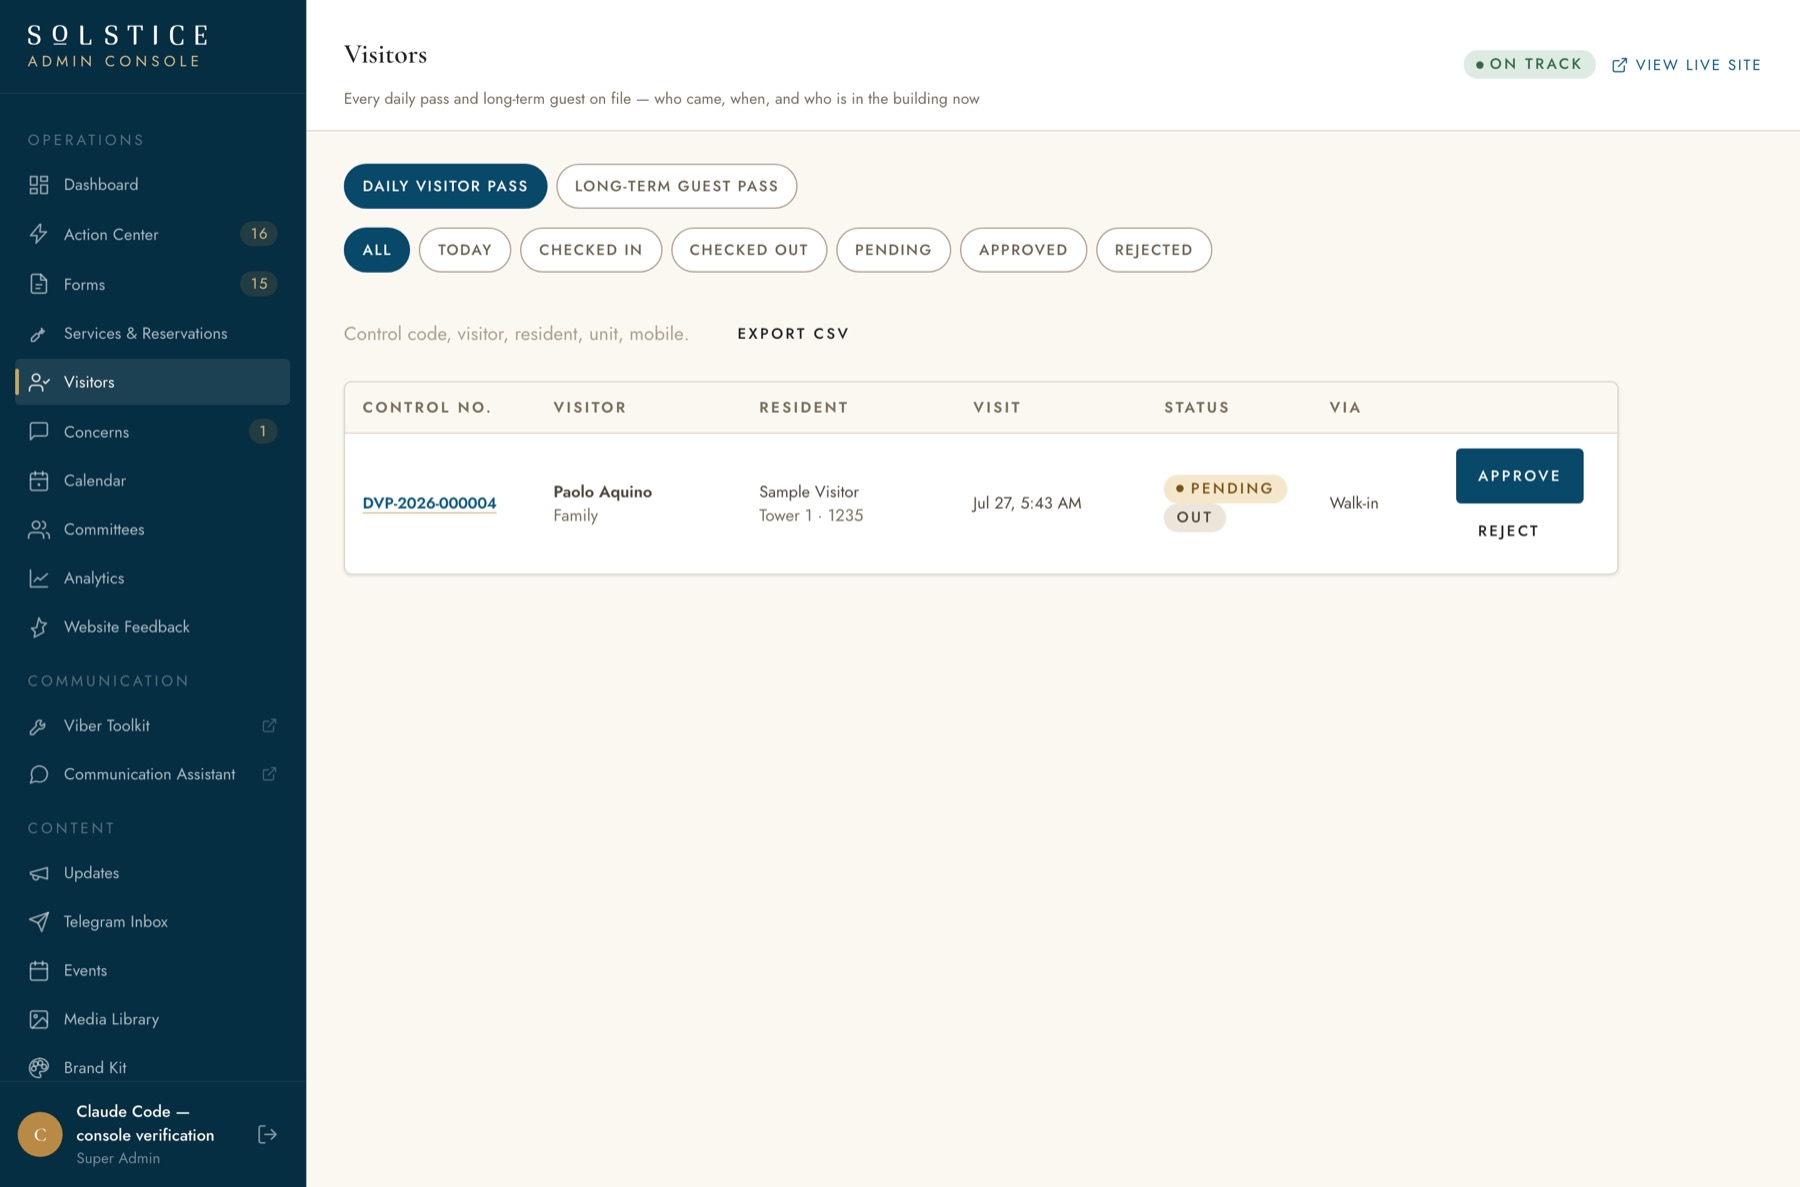Filter visitors by Checked Out

click(749, 250)
